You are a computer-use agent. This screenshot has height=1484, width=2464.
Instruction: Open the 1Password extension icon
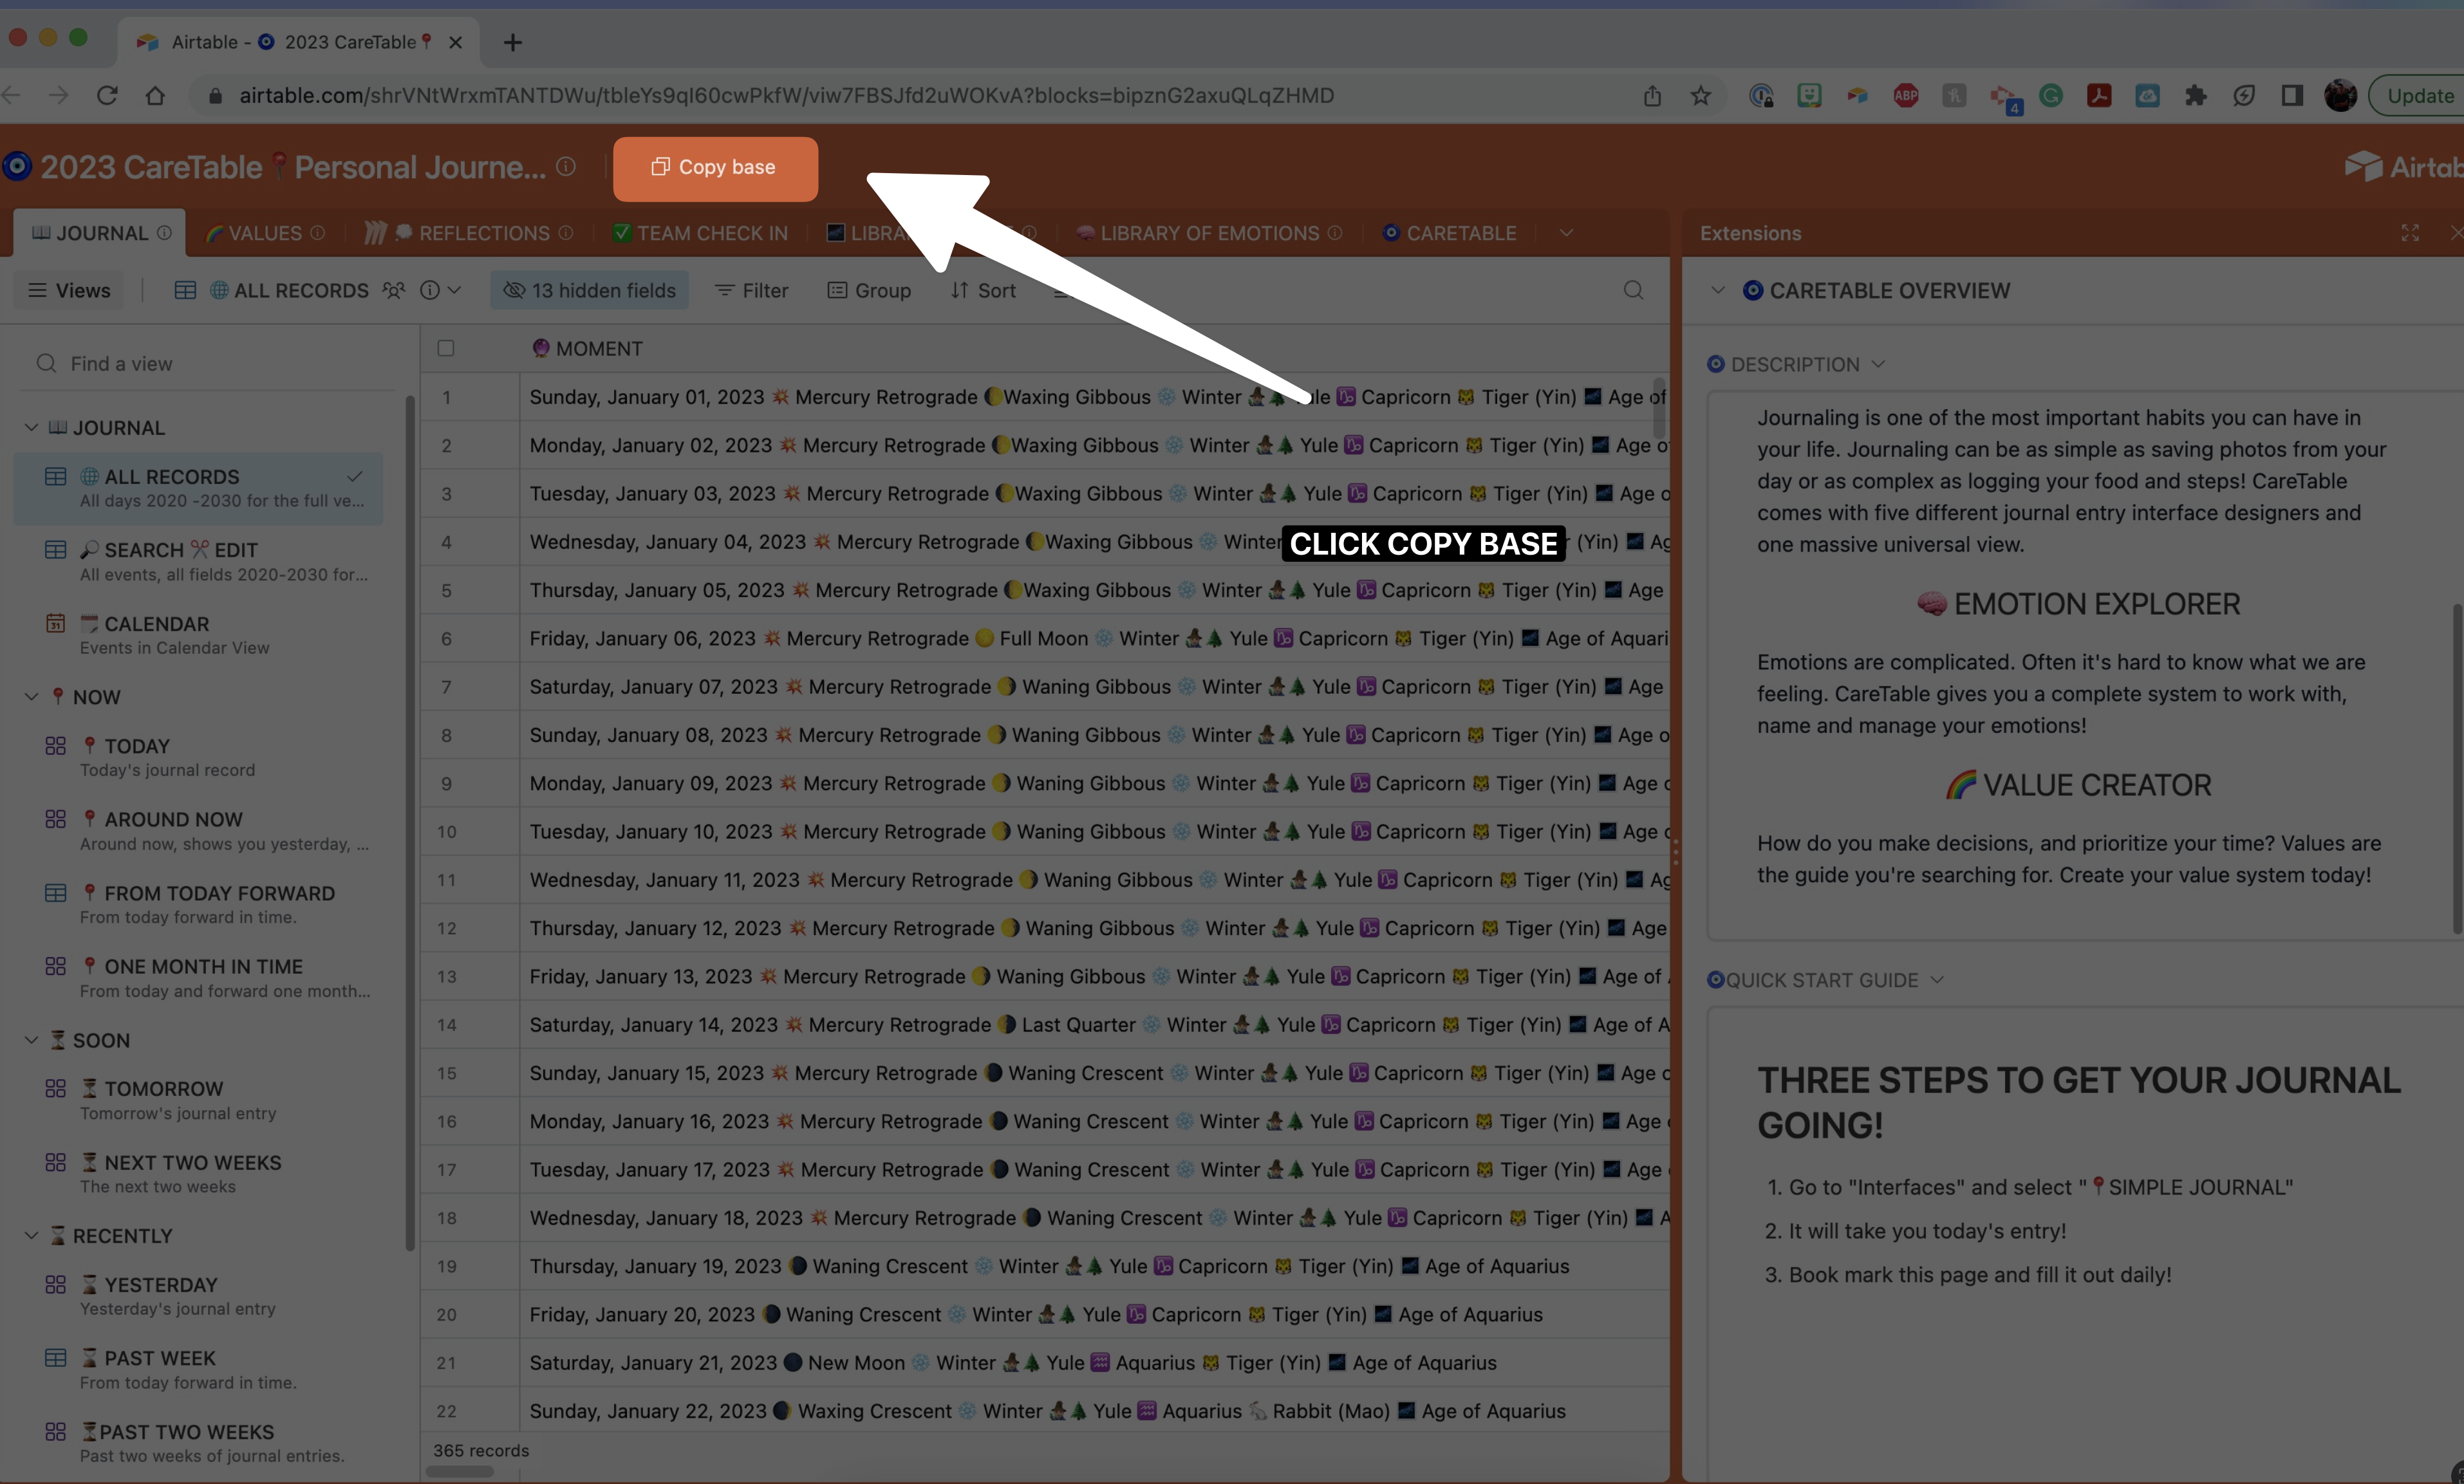click(1761, 96)
